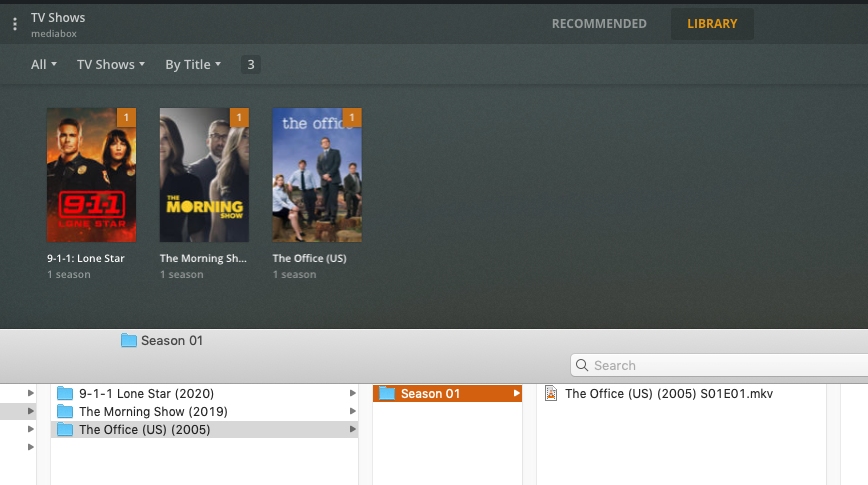Expand the highlighted disclosure triangle in left column
The image size is (868, 485).
31,411
